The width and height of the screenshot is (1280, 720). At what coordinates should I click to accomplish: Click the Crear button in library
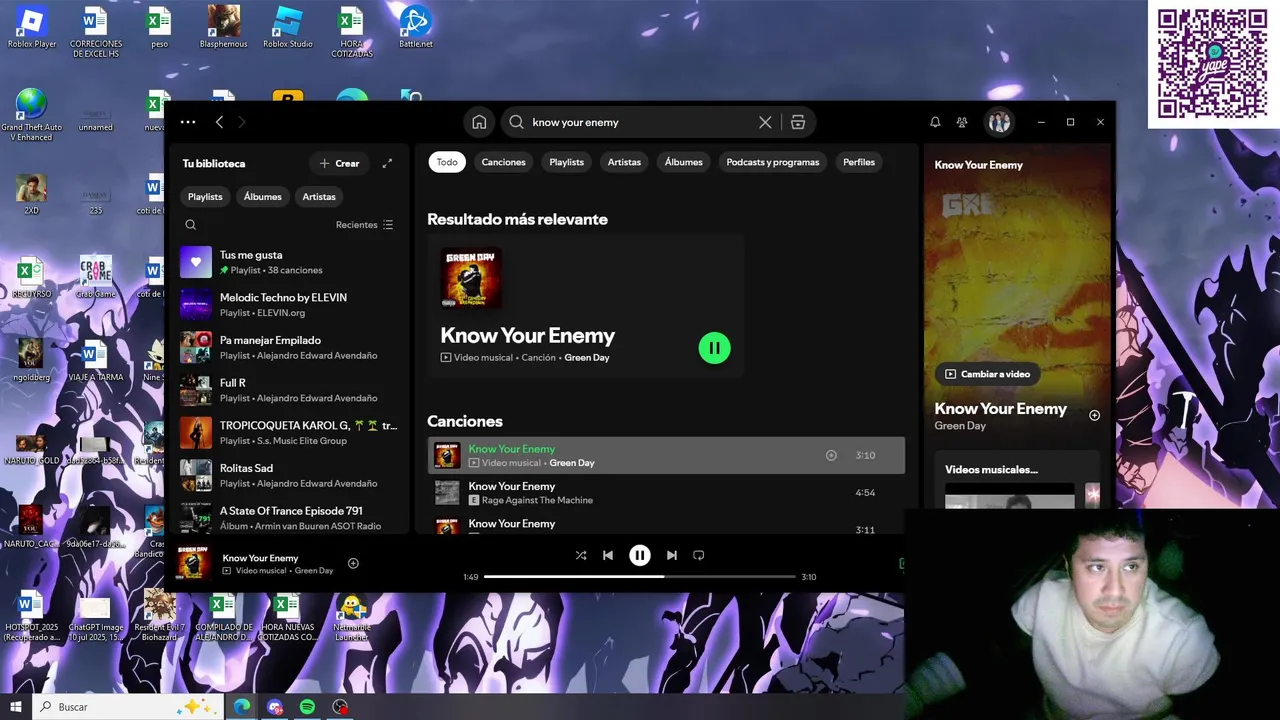click(339, 163)
